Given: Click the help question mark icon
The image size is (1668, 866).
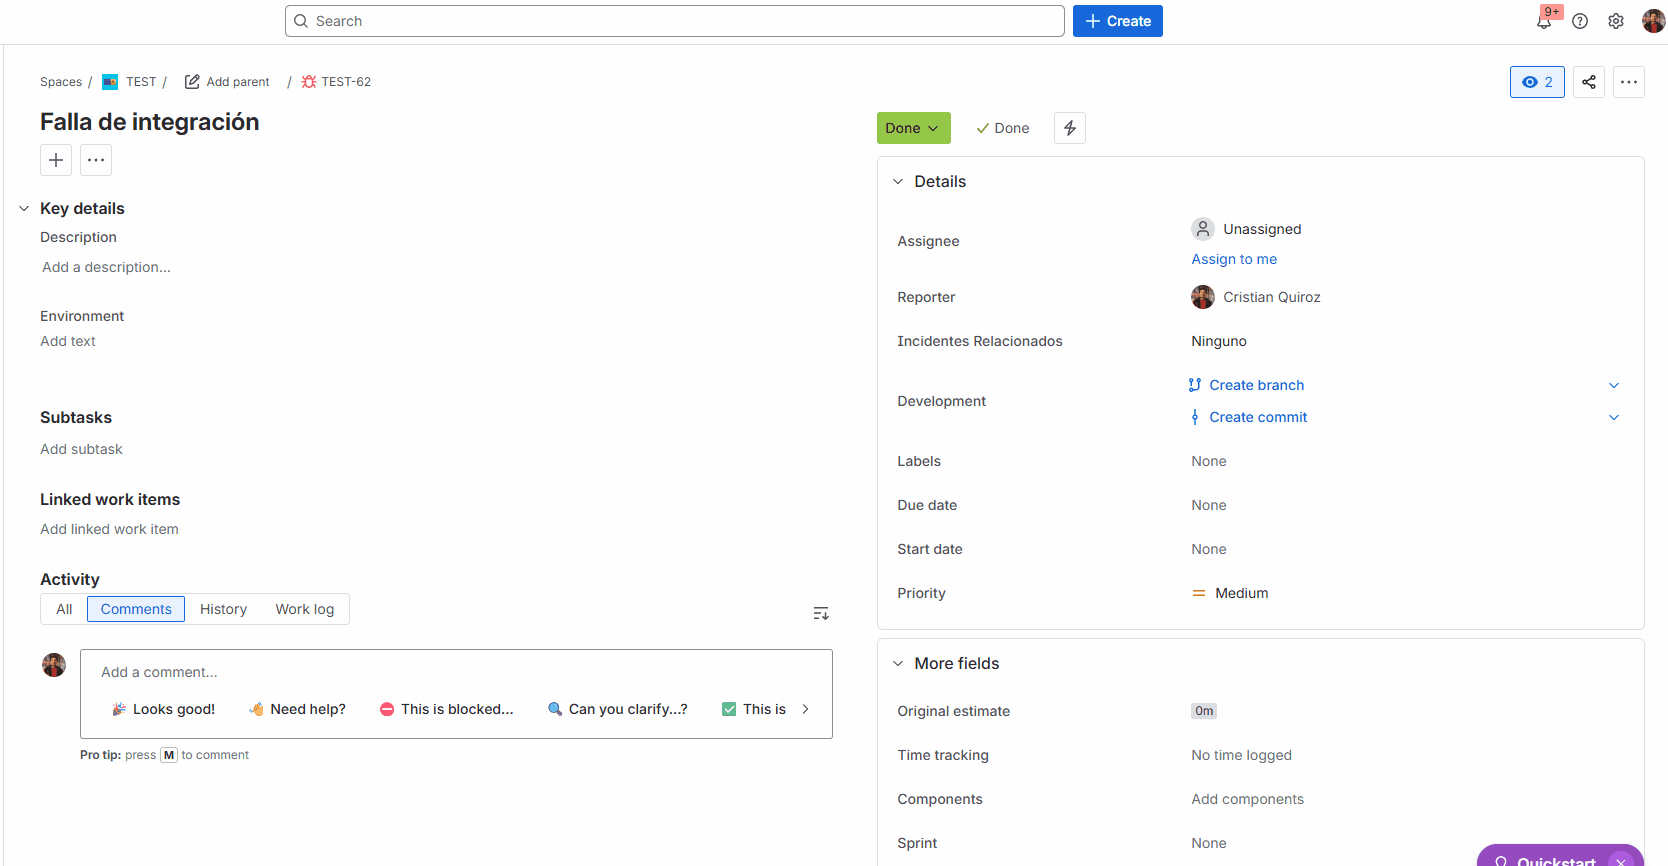Looking at the screenshot, I should click(x=1580, y=21).
